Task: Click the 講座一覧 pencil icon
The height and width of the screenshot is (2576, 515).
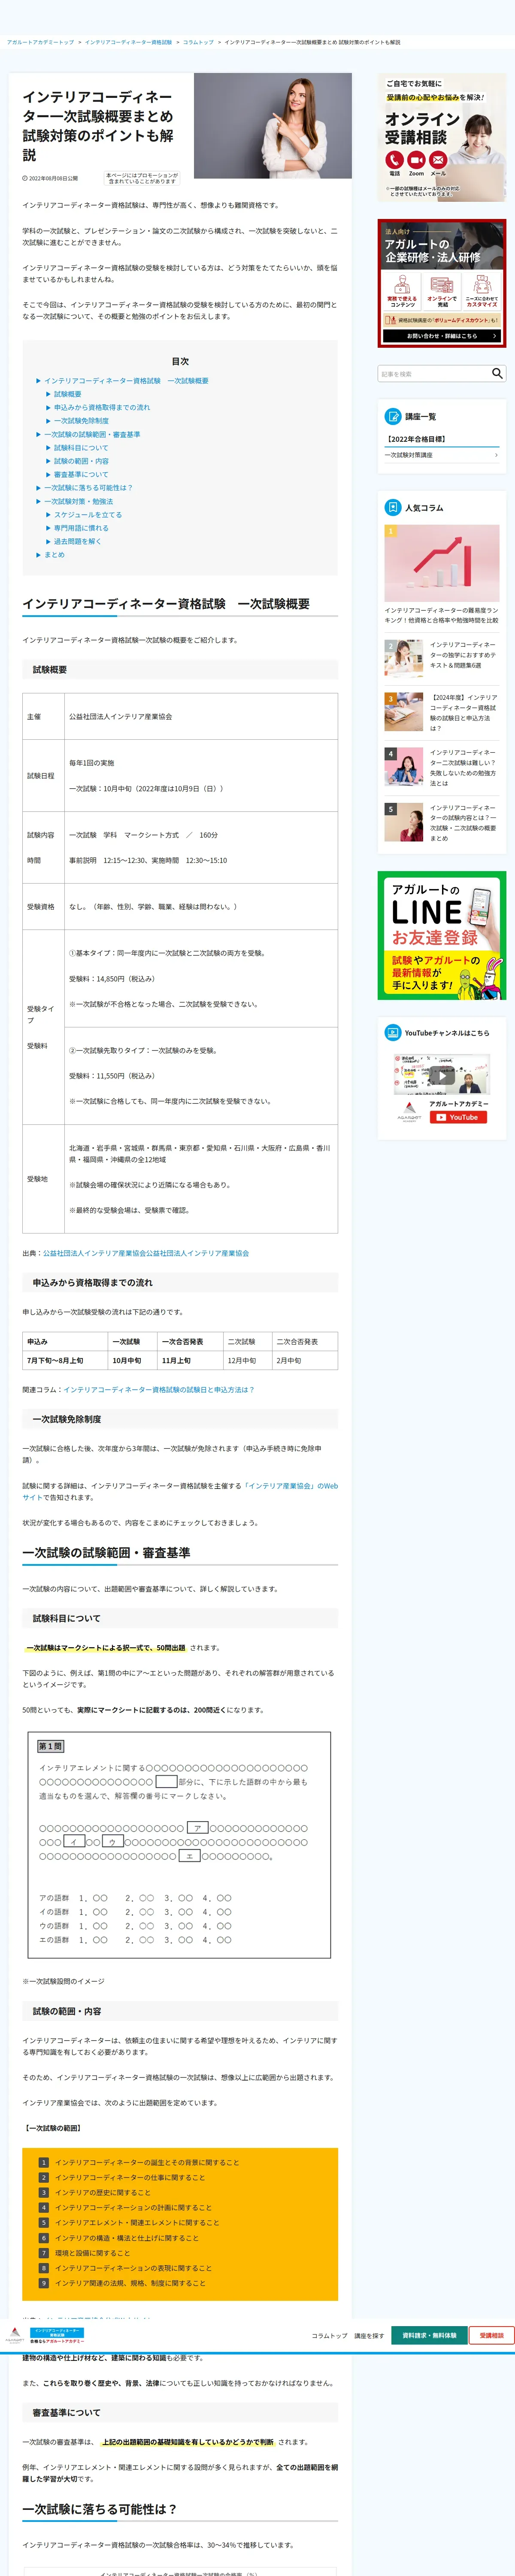Action: [x=393, y=416]
